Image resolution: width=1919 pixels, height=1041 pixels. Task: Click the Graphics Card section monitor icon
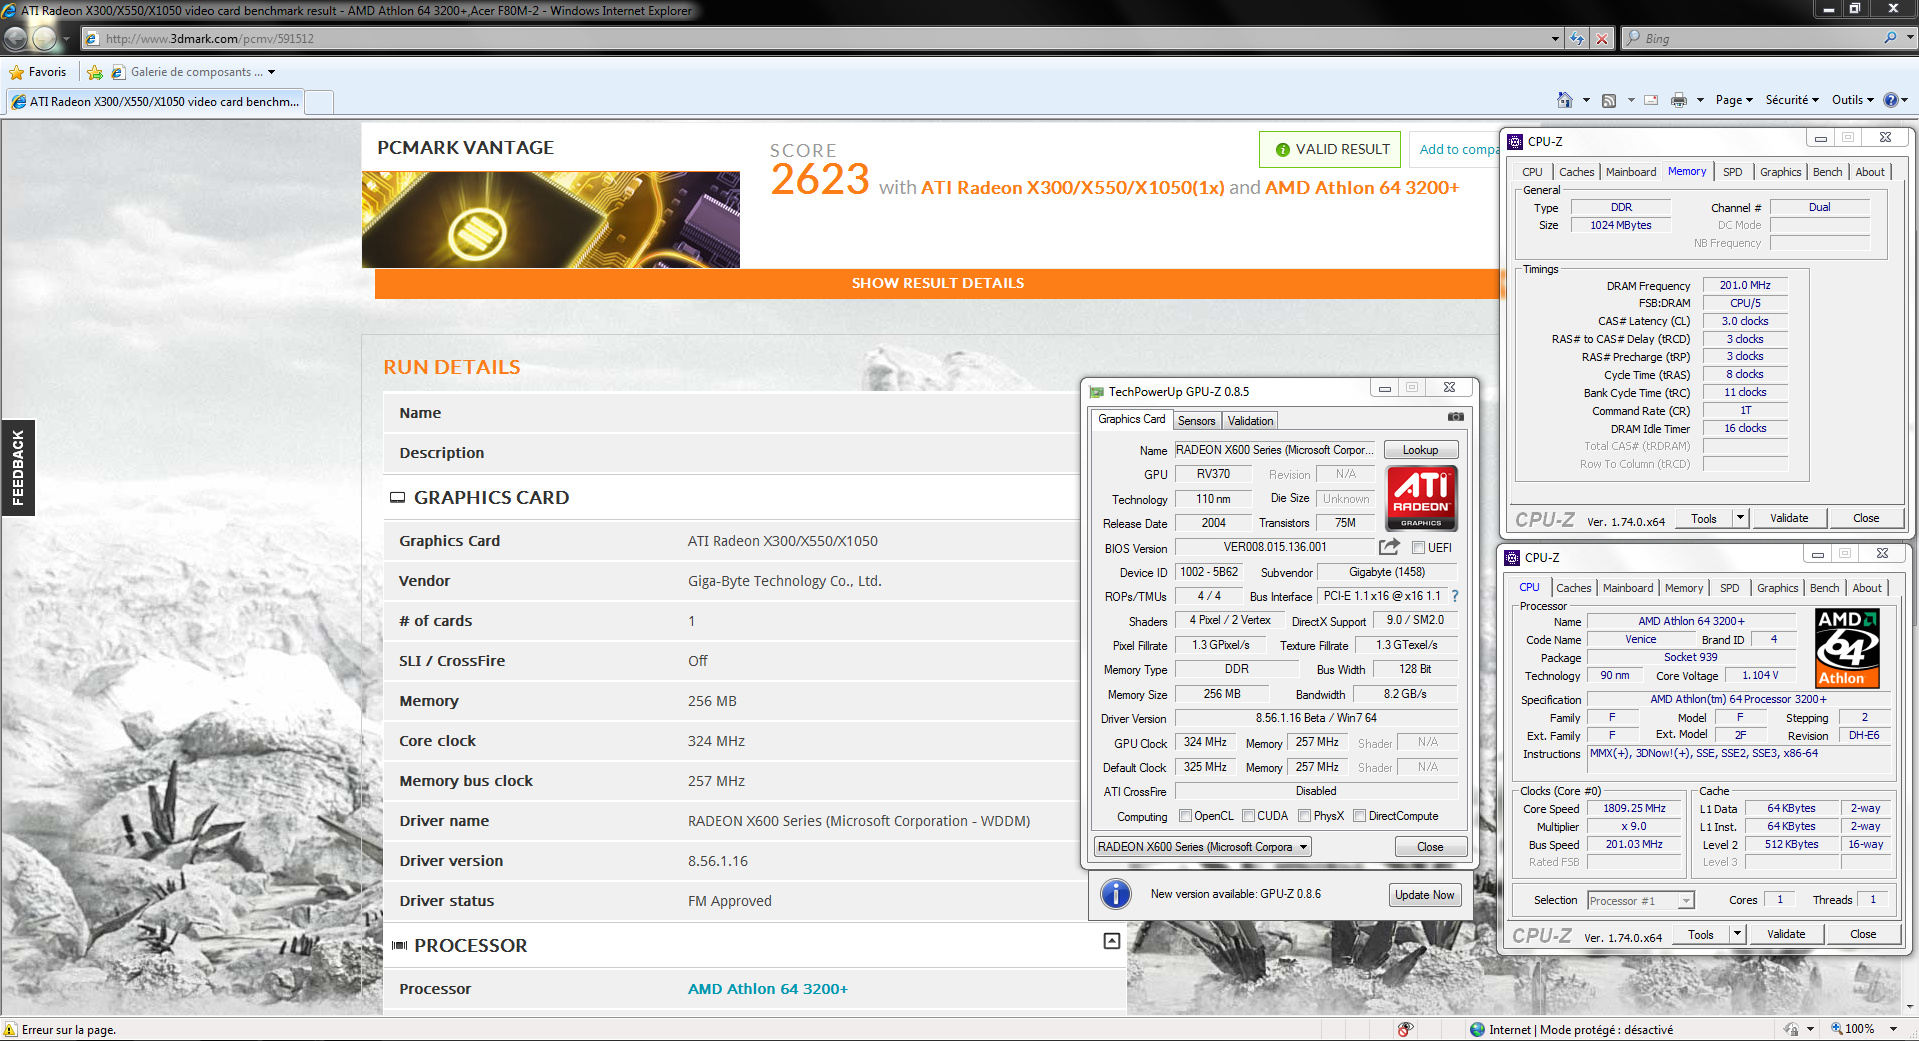pyautogui.click(x=397, y=498)
